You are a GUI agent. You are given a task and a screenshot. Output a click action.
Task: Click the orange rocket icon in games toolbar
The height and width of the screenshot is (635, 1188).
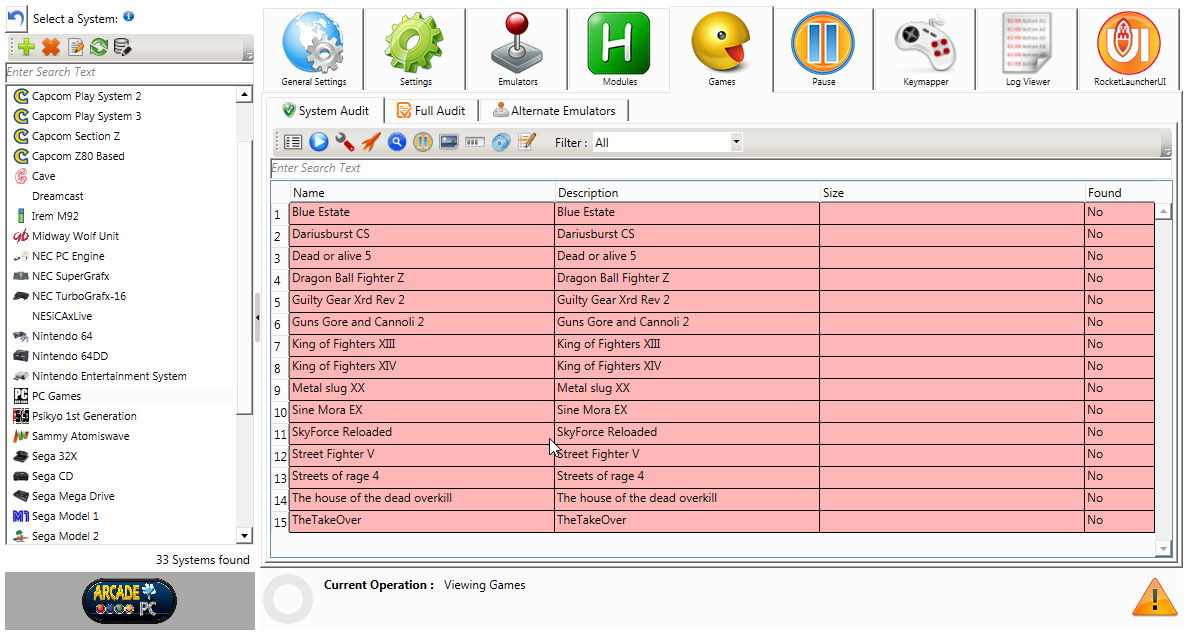(x=371, y=142)
